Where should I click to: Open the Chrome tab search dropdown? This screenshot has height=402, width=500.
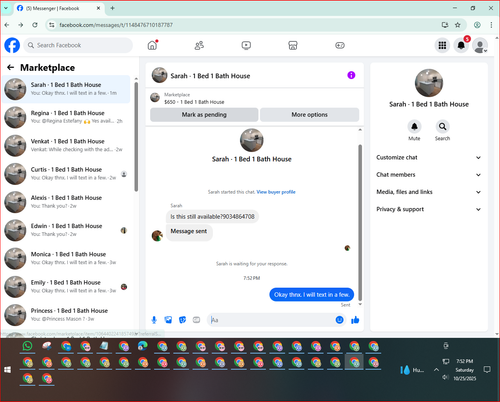pos(6,8)
